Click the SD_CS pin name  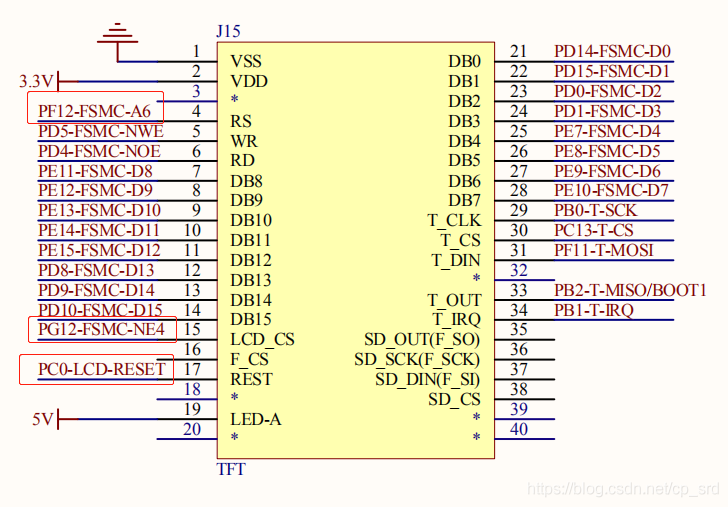[x=455, y=400]
